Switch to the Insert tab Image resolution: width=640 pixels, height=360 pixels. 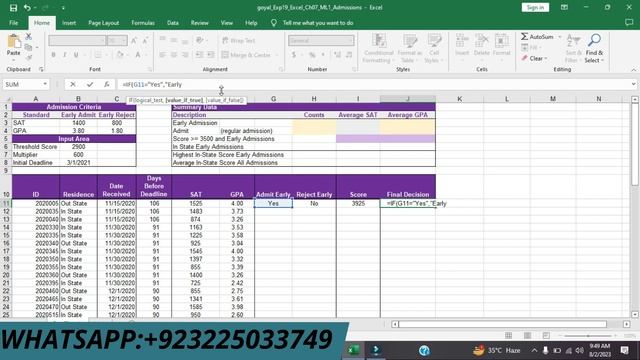tap(69, 23)
